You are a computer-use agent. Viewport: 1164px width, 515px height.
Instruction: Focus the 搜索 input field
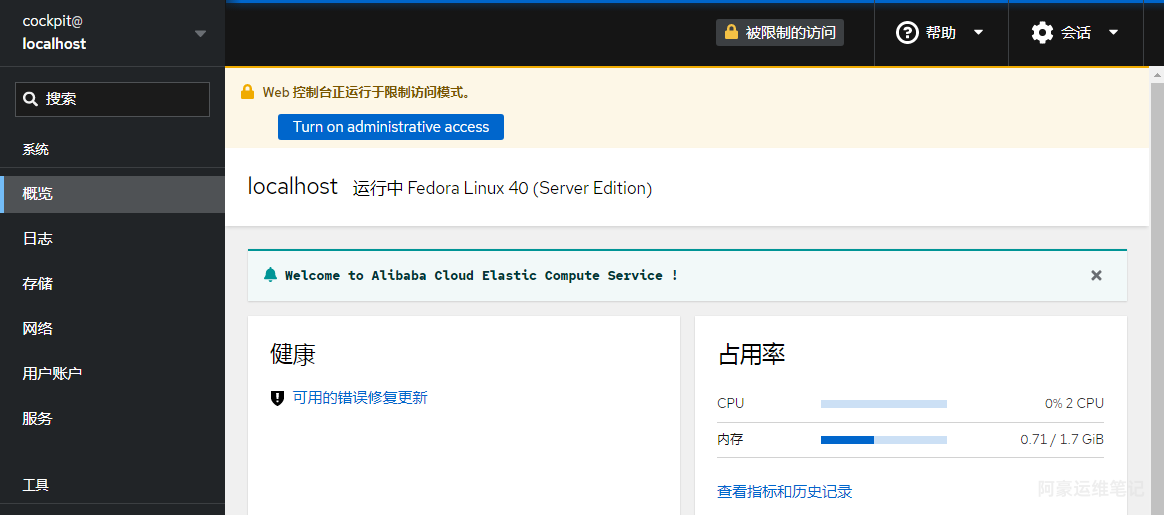[x=112, y=99]
